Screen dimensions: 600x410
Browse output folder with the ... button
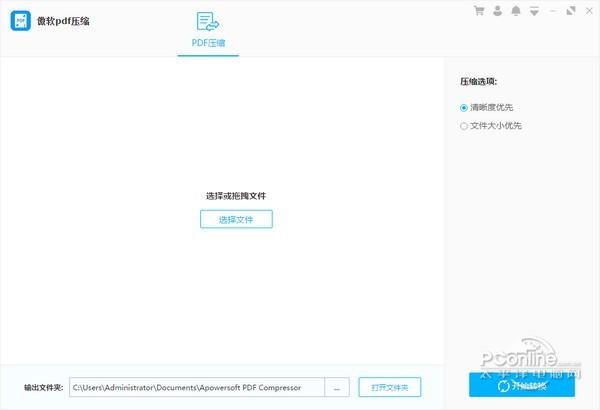(337, 387)
